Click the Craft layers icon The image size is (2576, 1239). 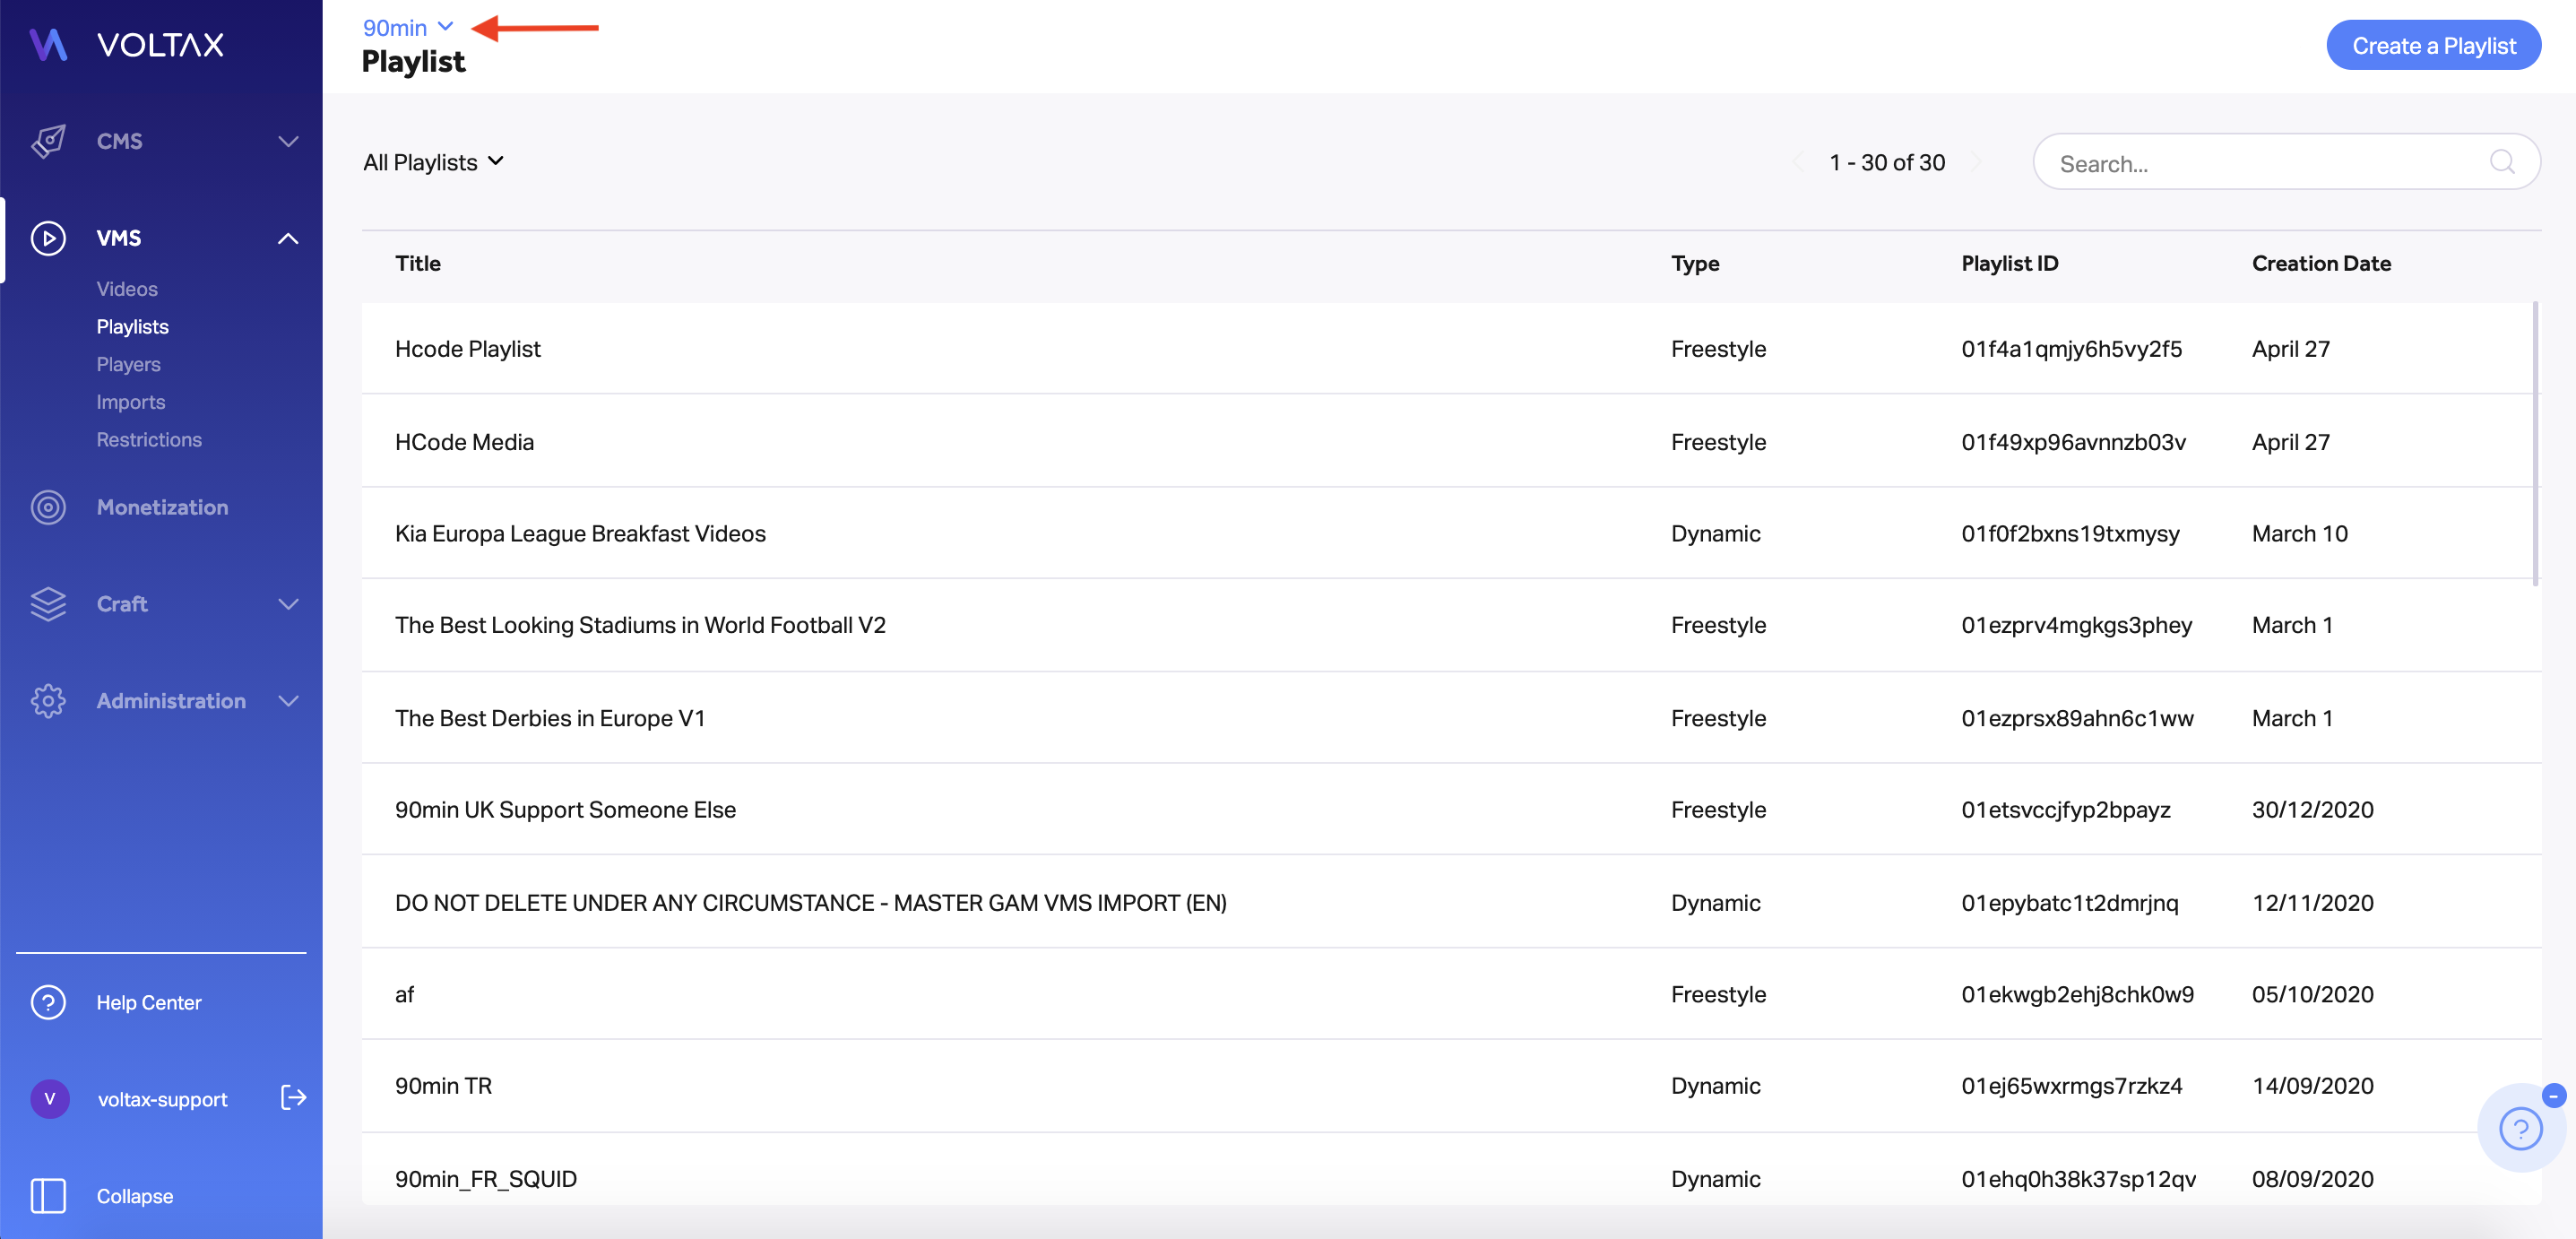(x=48, y=604)
